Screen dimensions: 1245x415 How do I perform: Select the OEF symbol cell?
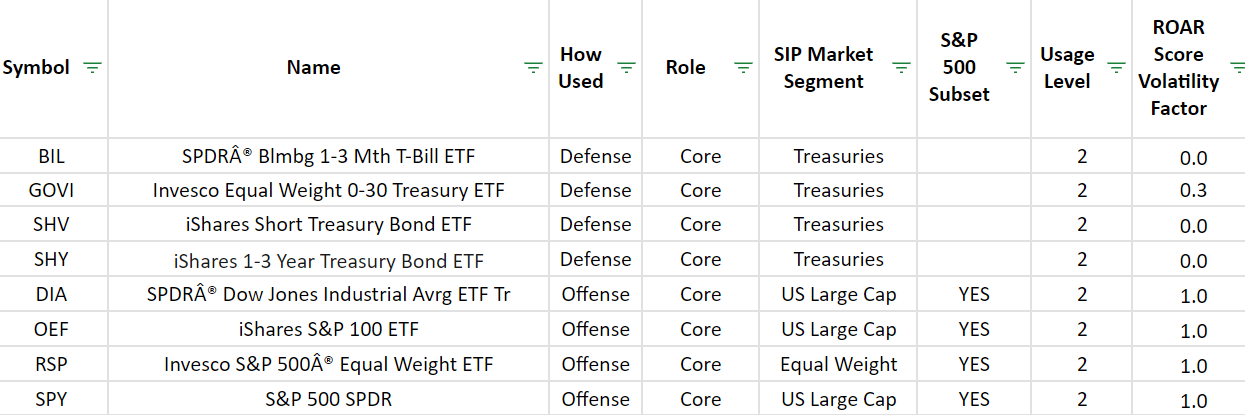54,329
